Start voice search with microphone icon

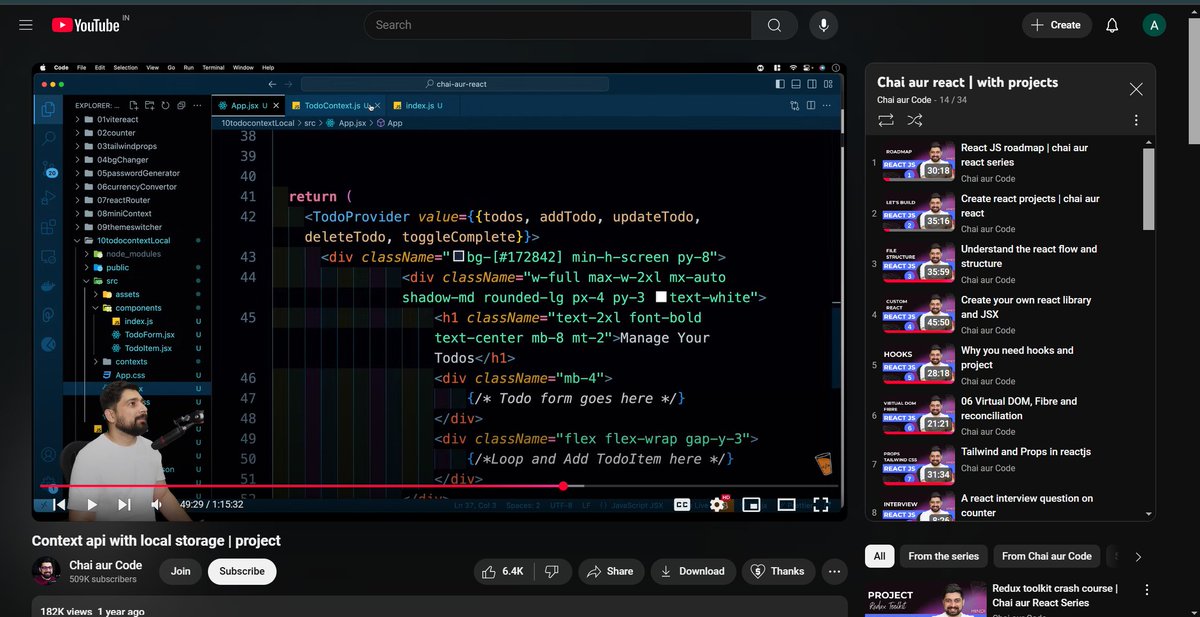point(824,25)
